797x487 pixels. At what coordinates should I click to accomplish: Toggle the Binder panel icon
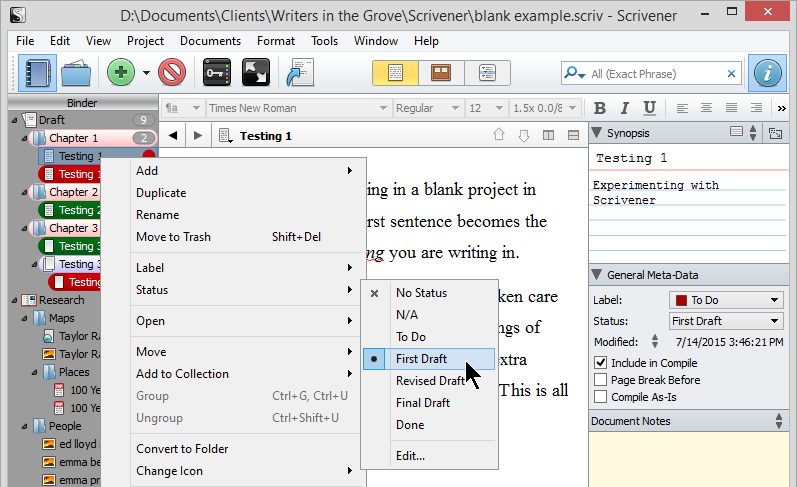tap(38, 73)
